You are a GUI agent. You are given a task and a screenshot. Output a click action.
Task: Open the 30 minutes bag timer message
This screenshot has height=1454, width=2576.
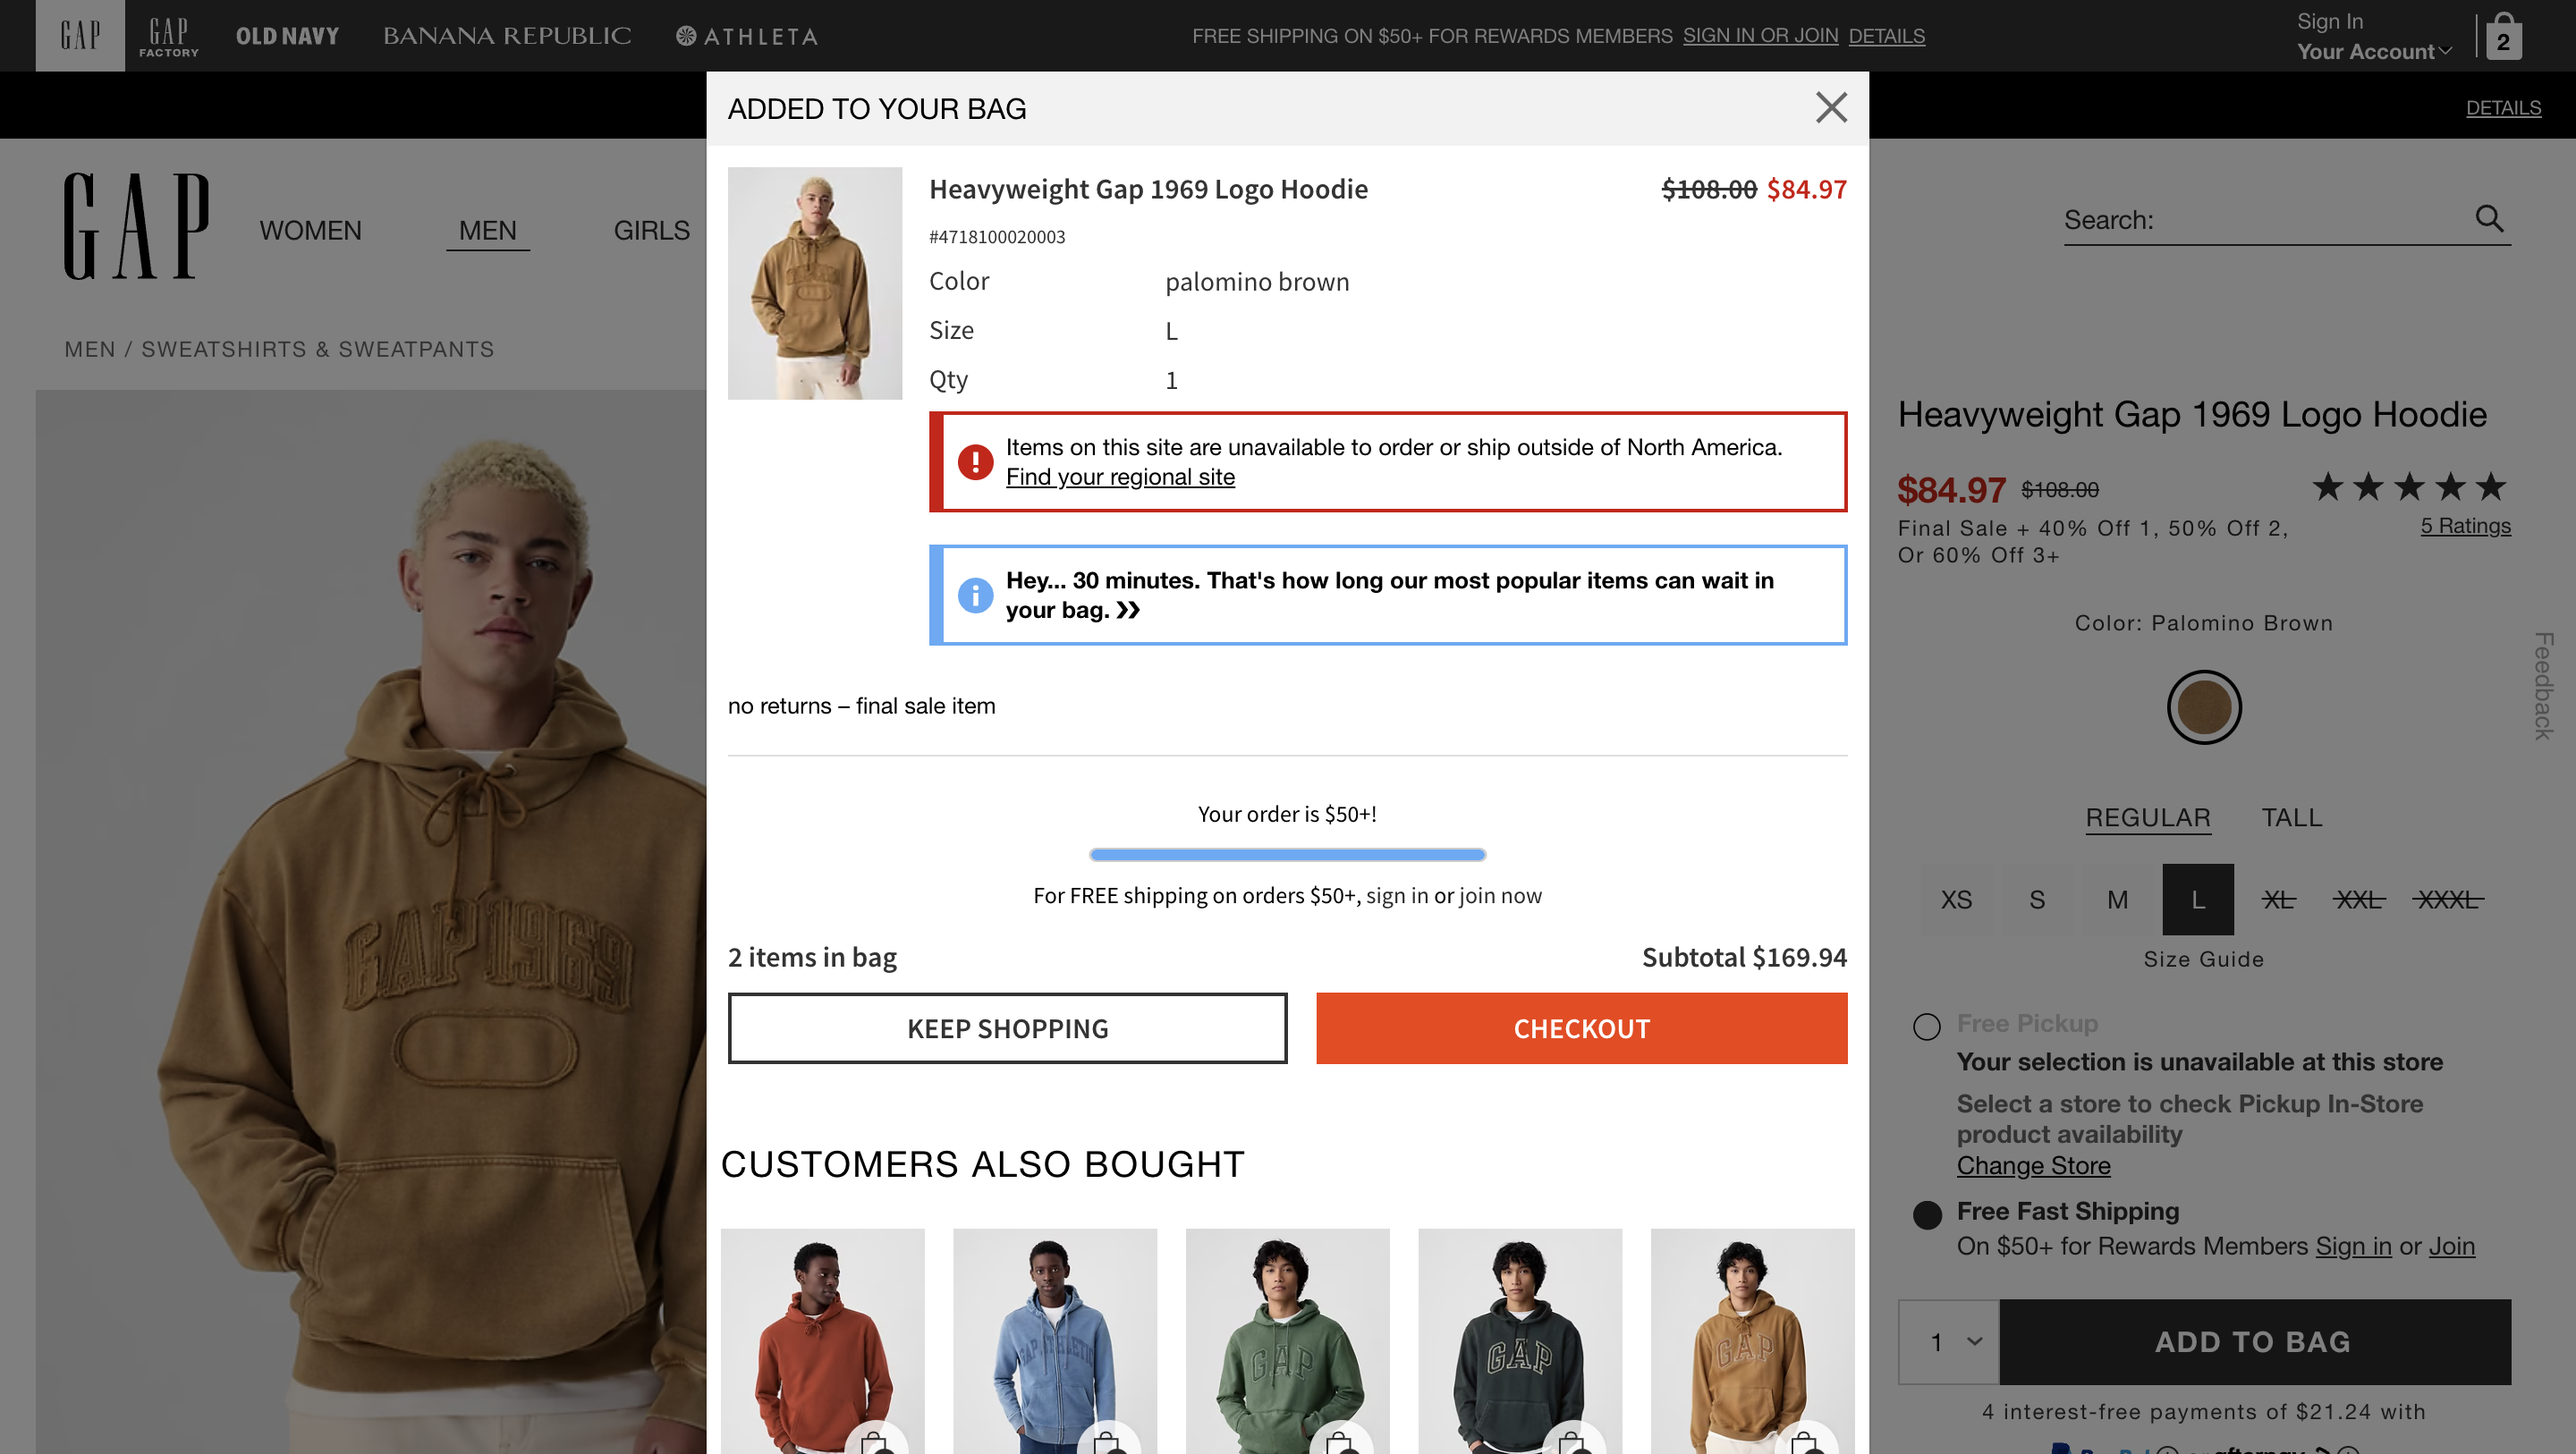1389,595
